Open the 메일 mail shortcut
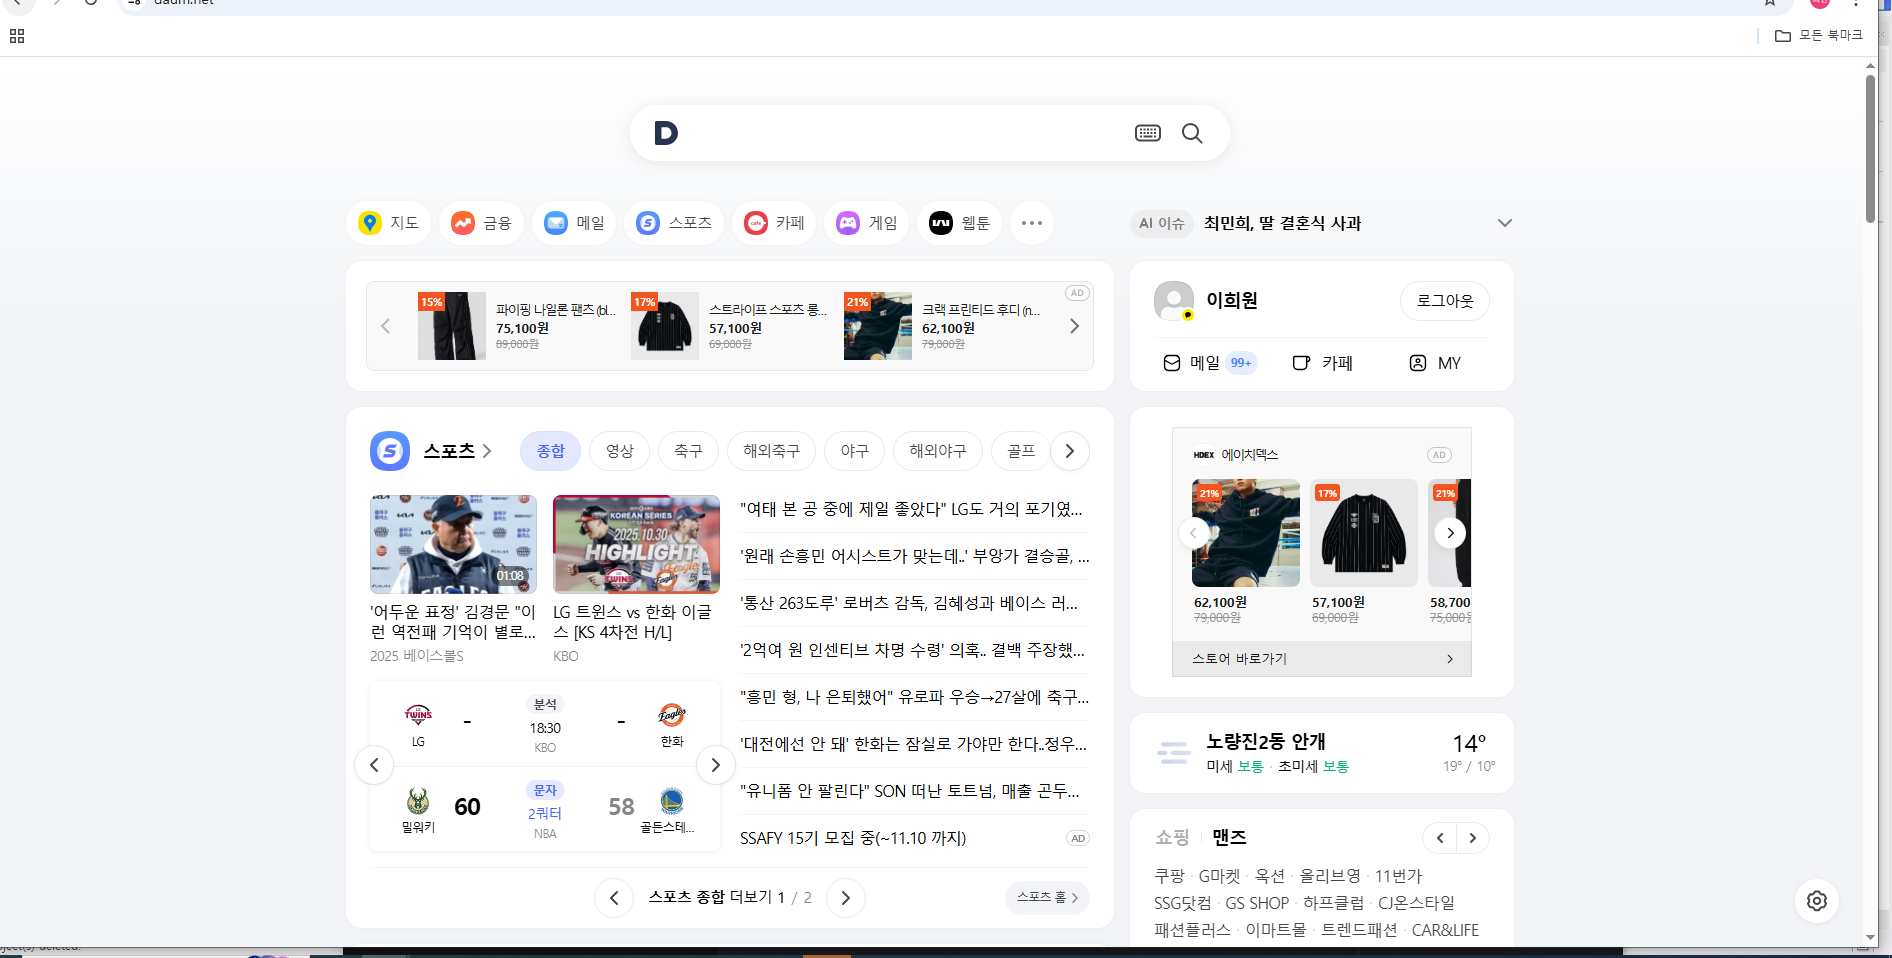1892x958 pixels. (x=575, y=223)
